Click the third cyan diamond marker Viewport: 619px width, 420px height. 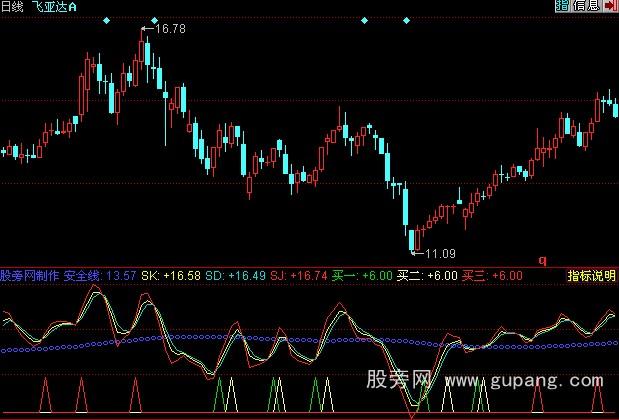363,20
